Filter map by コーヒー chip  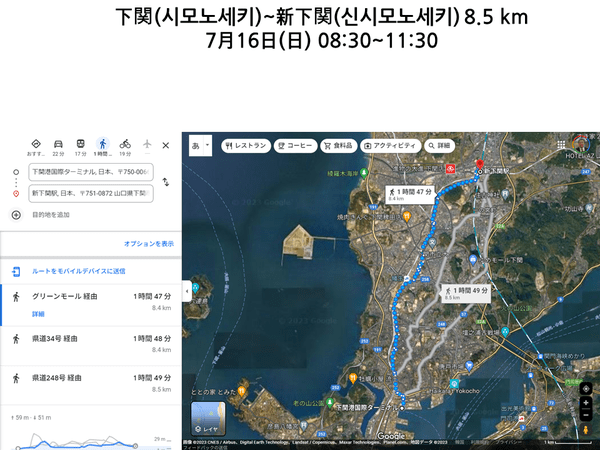tap(296, 145)
